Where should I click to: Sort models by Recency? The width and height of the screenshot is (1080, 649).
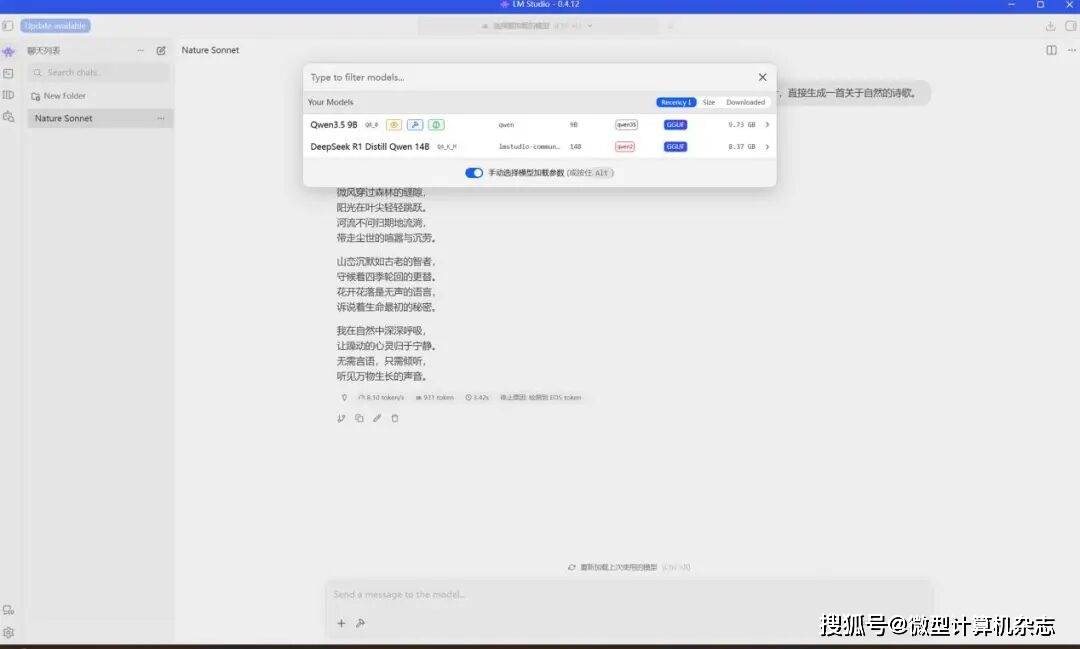pyautogui.click(x=676, y=102)
